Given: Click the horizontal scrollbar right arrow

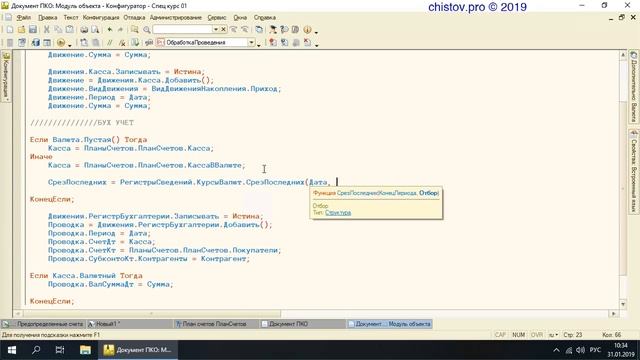Looking at the screenshot, I should [x=613, y=313].
